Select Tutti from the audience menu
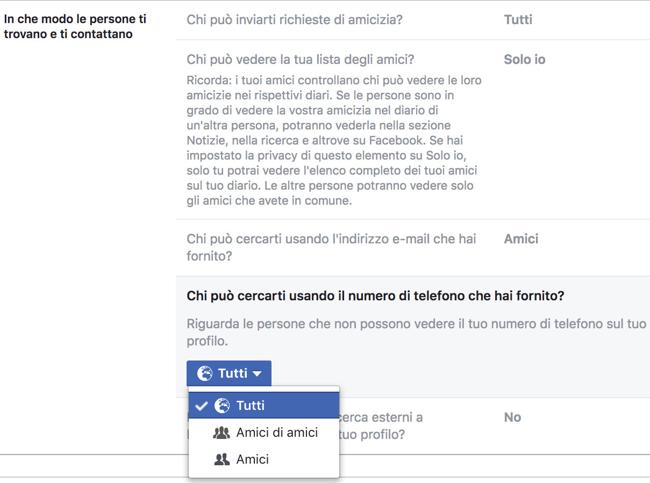The image size is (650, 483). (250, 405)
